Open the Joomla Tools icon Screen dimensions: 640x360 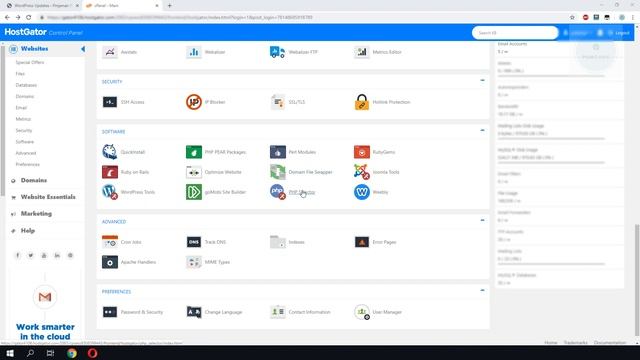coord(362,172)
